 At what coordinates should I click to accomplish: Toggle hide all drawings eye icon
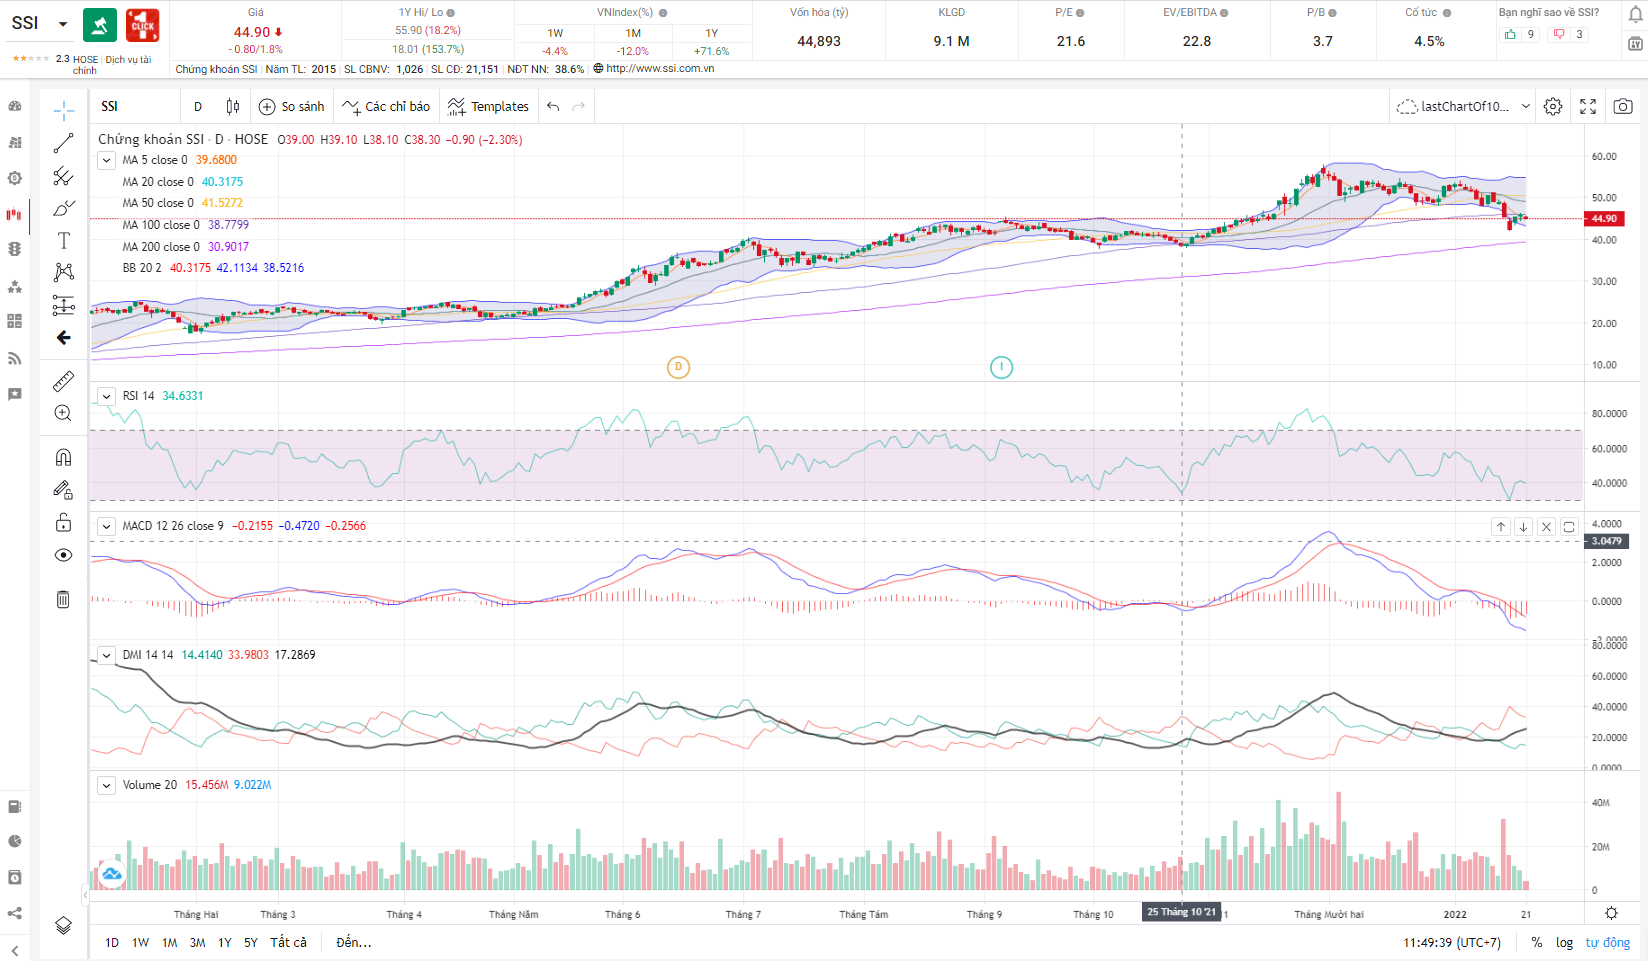tap(63, 555)
